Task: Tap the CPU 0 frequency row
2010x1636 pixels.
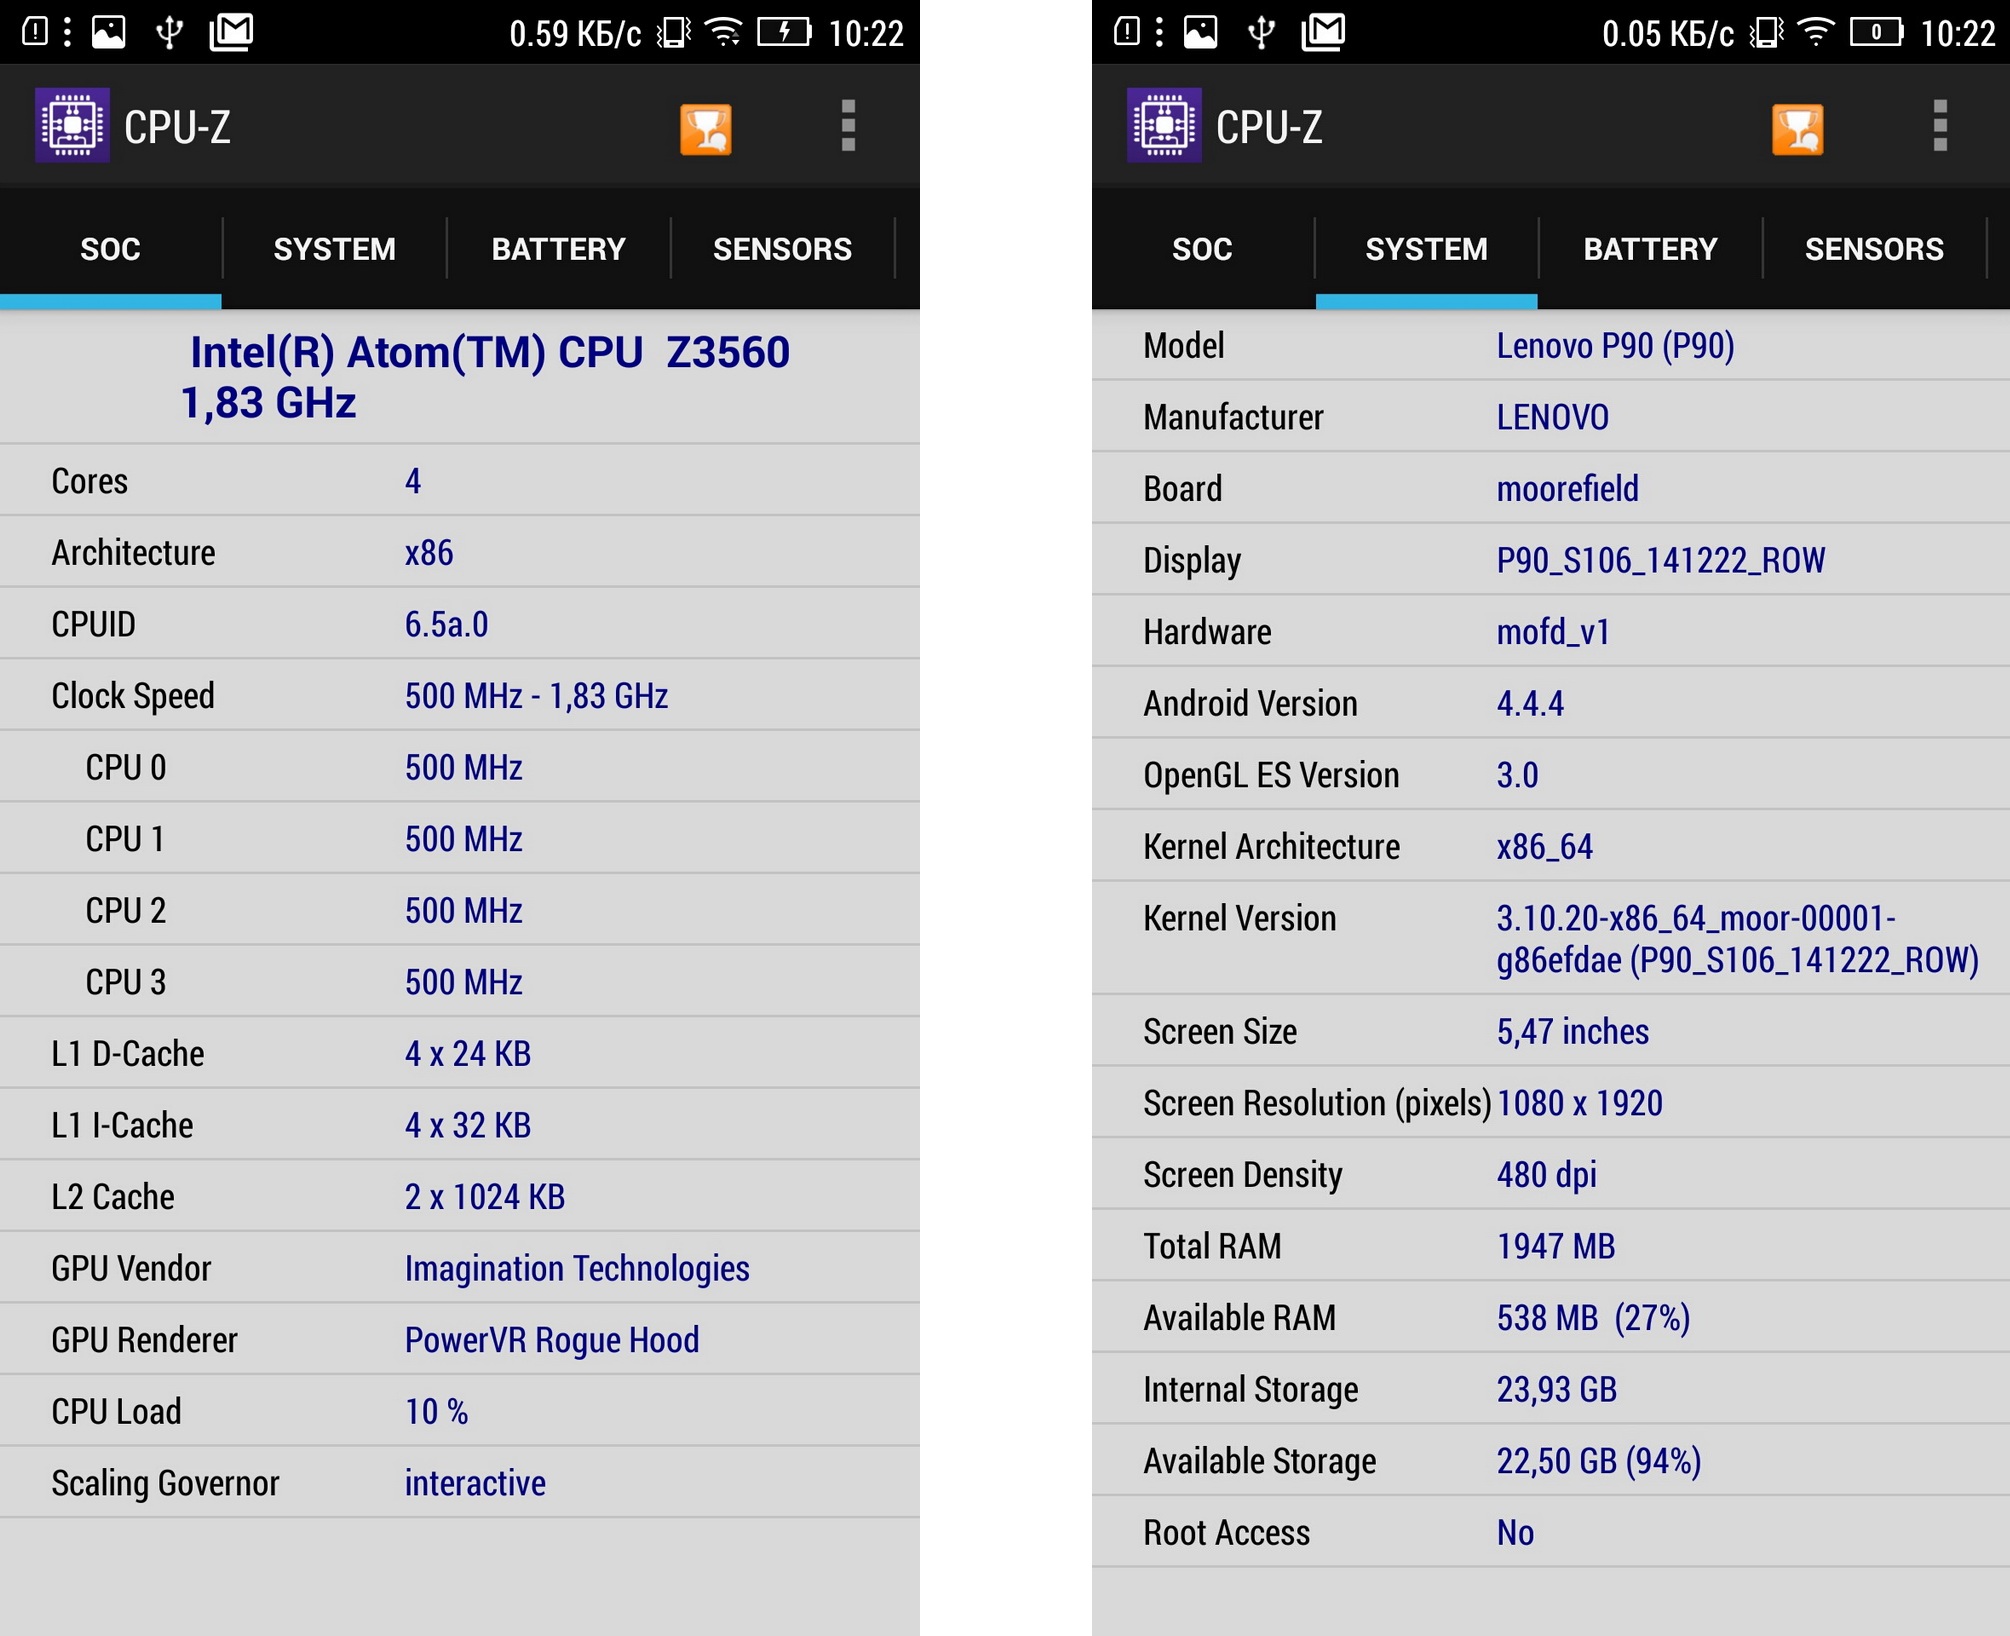Action: click(460, 767)
